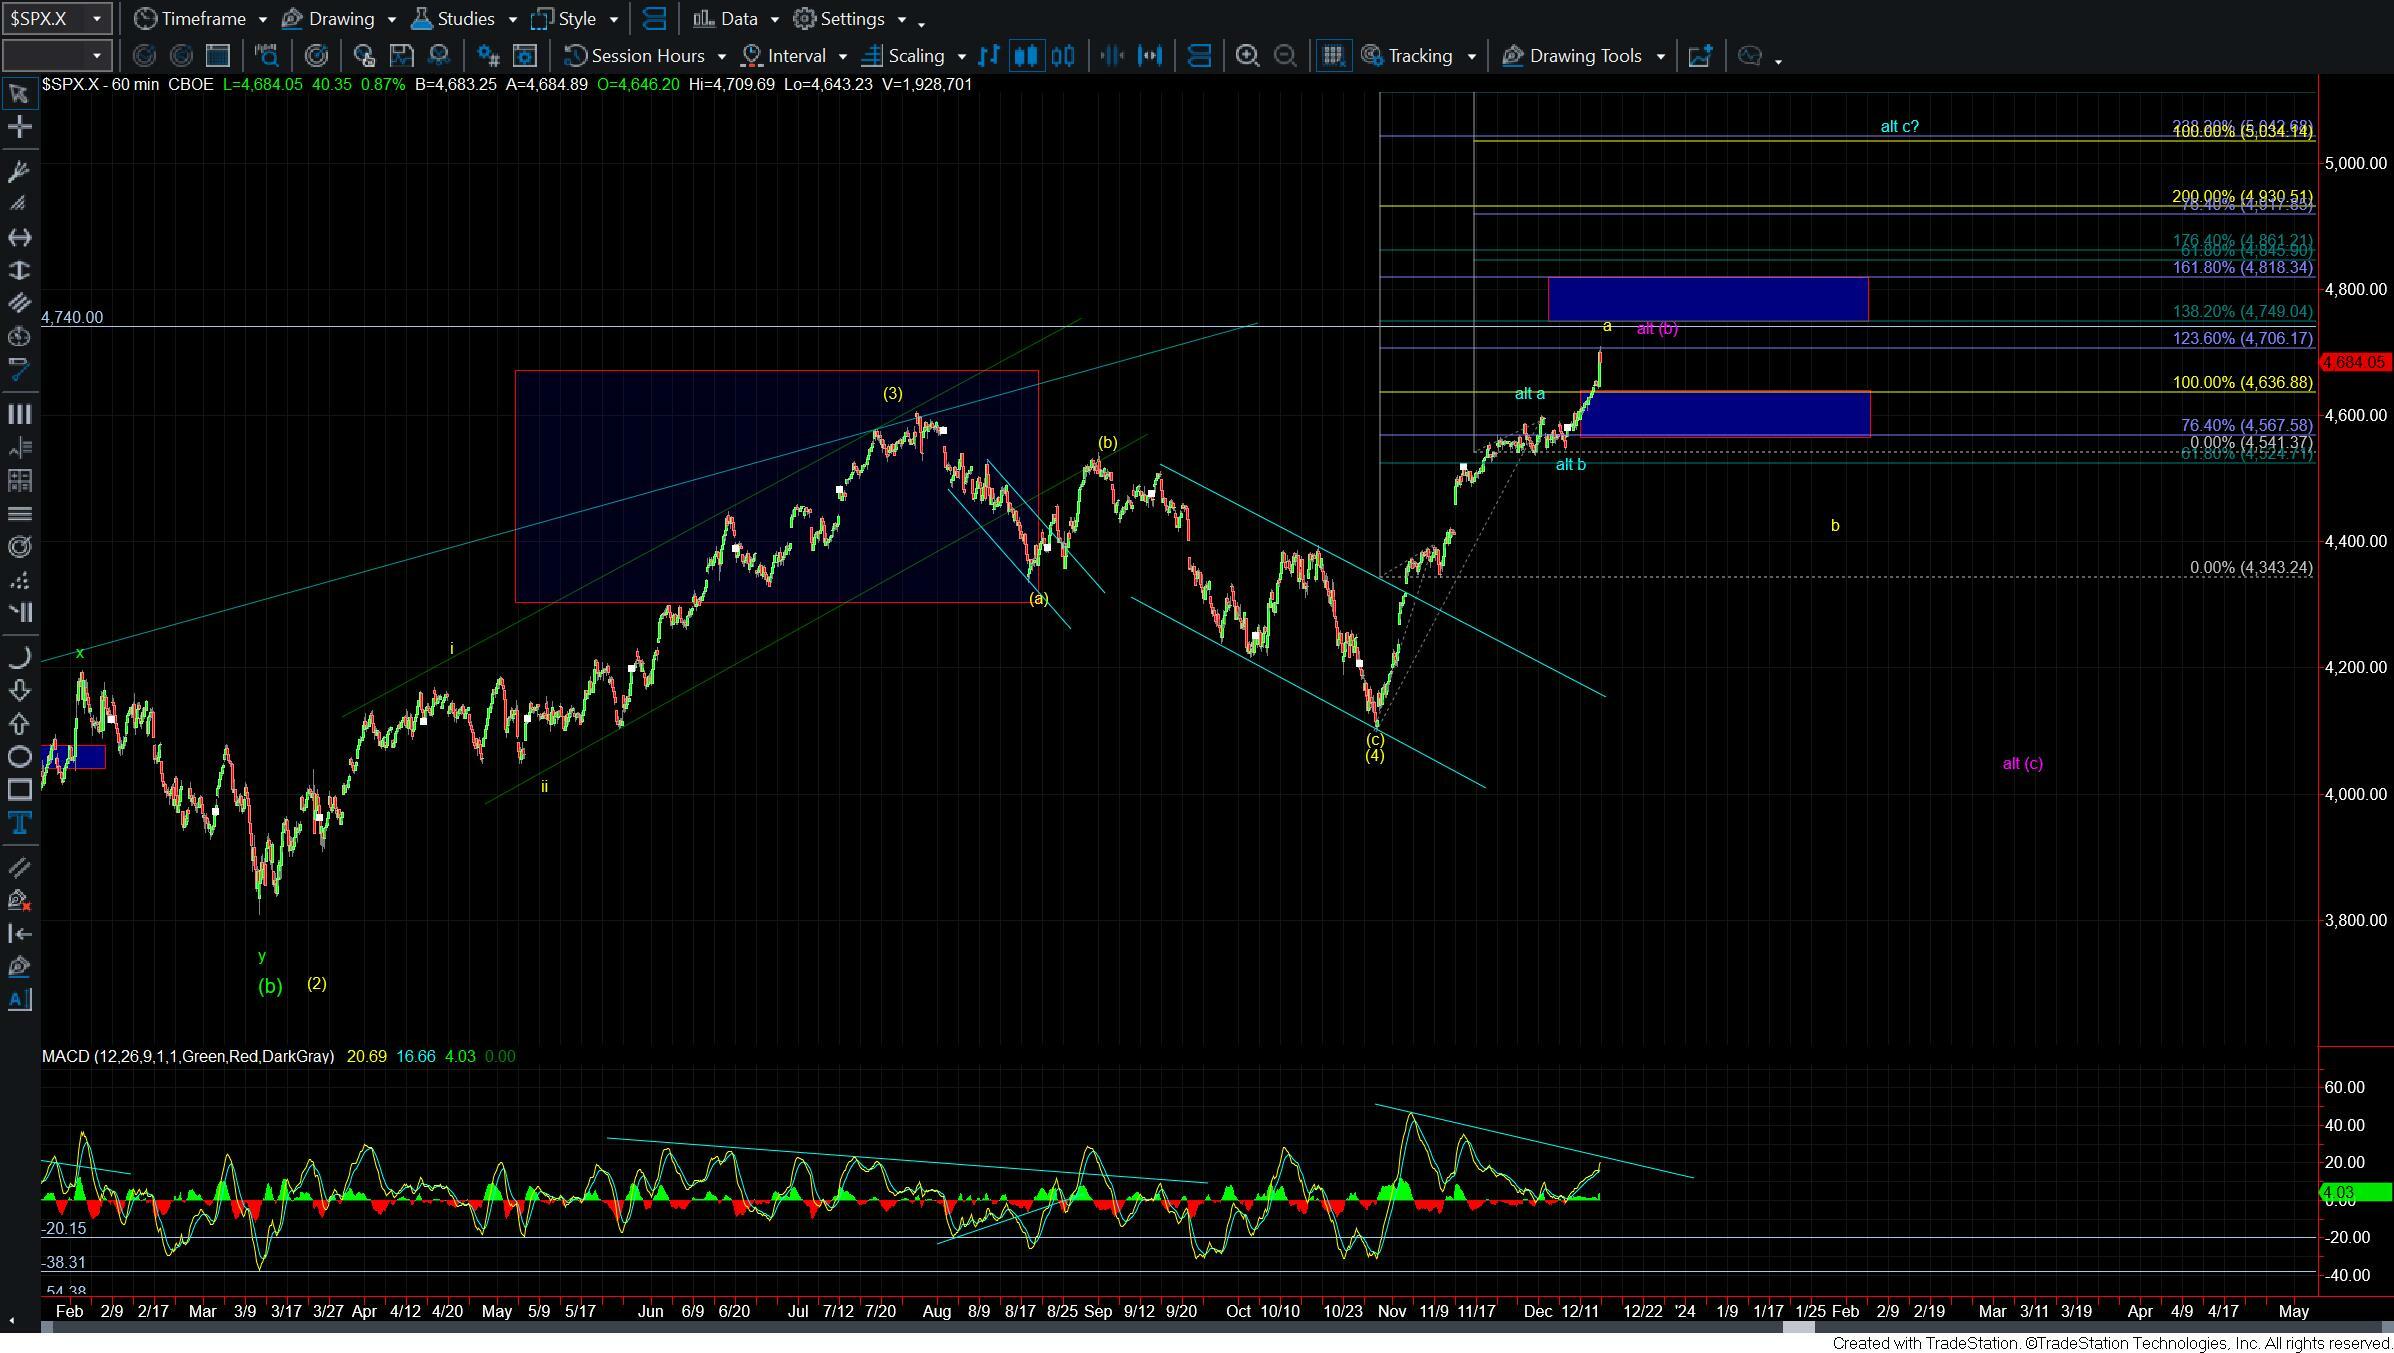
Task: Toggle decrease bar spacing
Action: (x=1113, y=56)
